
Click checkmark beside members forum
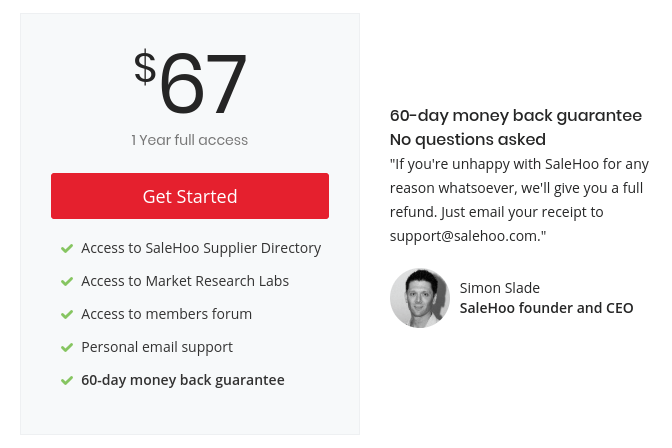(67, 314)
